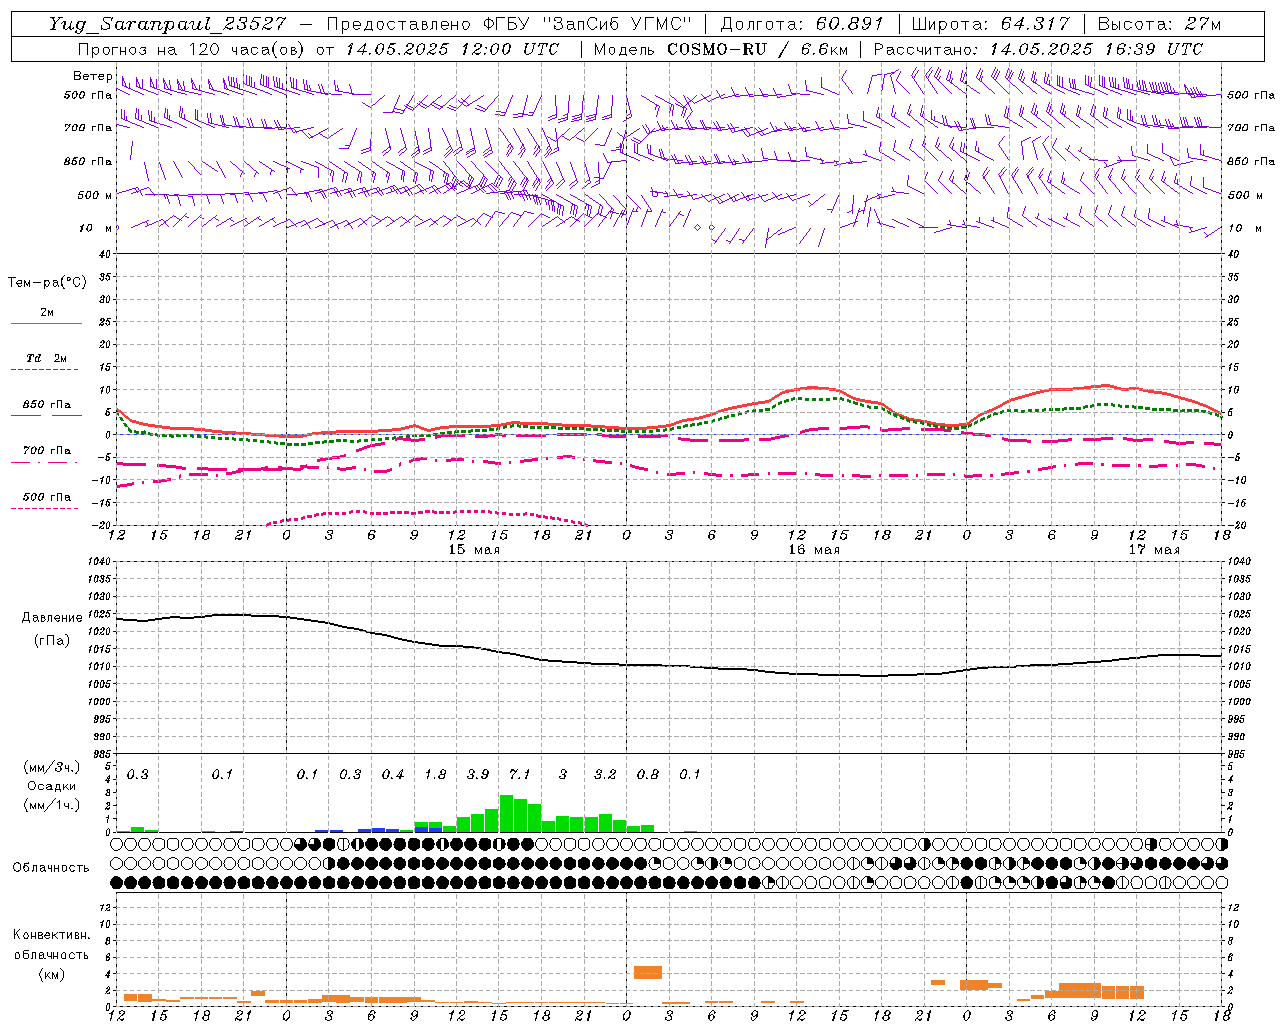Click the 15 мая date label

coord(474,550)
